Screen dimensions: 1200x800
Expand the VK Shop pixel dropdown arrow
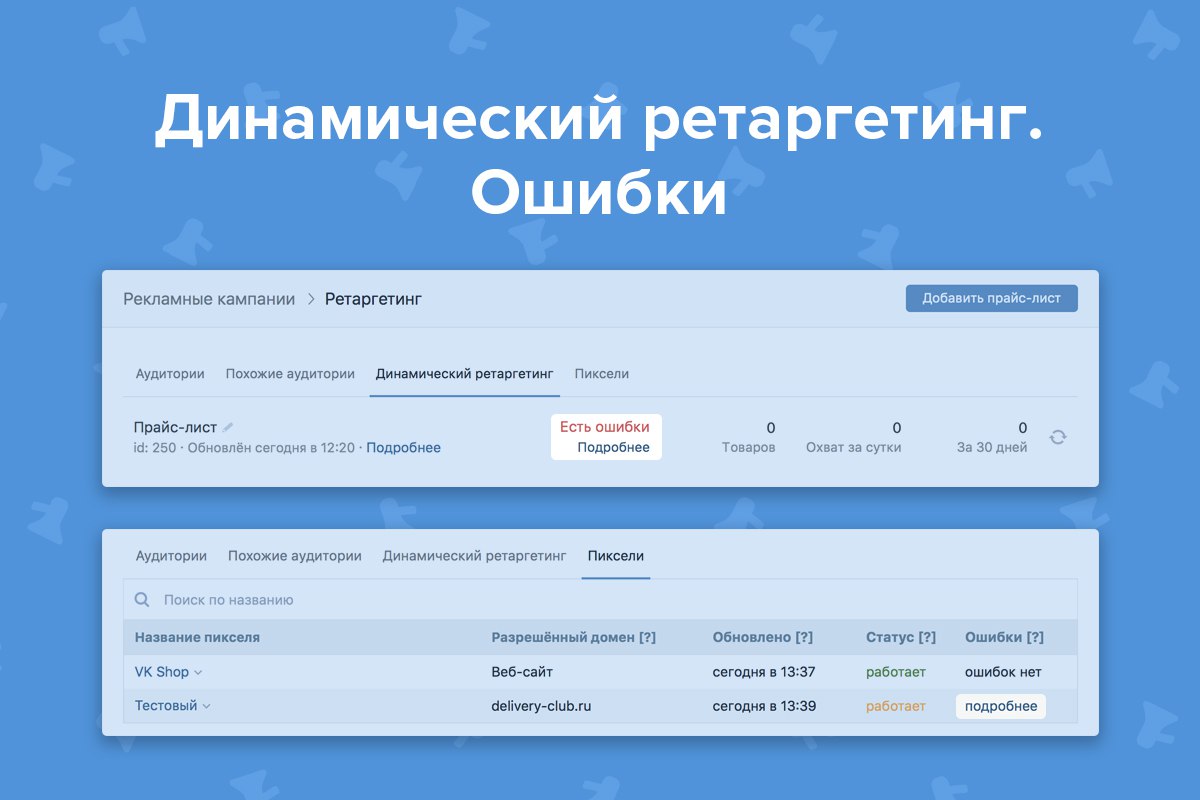[x=198, y=673]
